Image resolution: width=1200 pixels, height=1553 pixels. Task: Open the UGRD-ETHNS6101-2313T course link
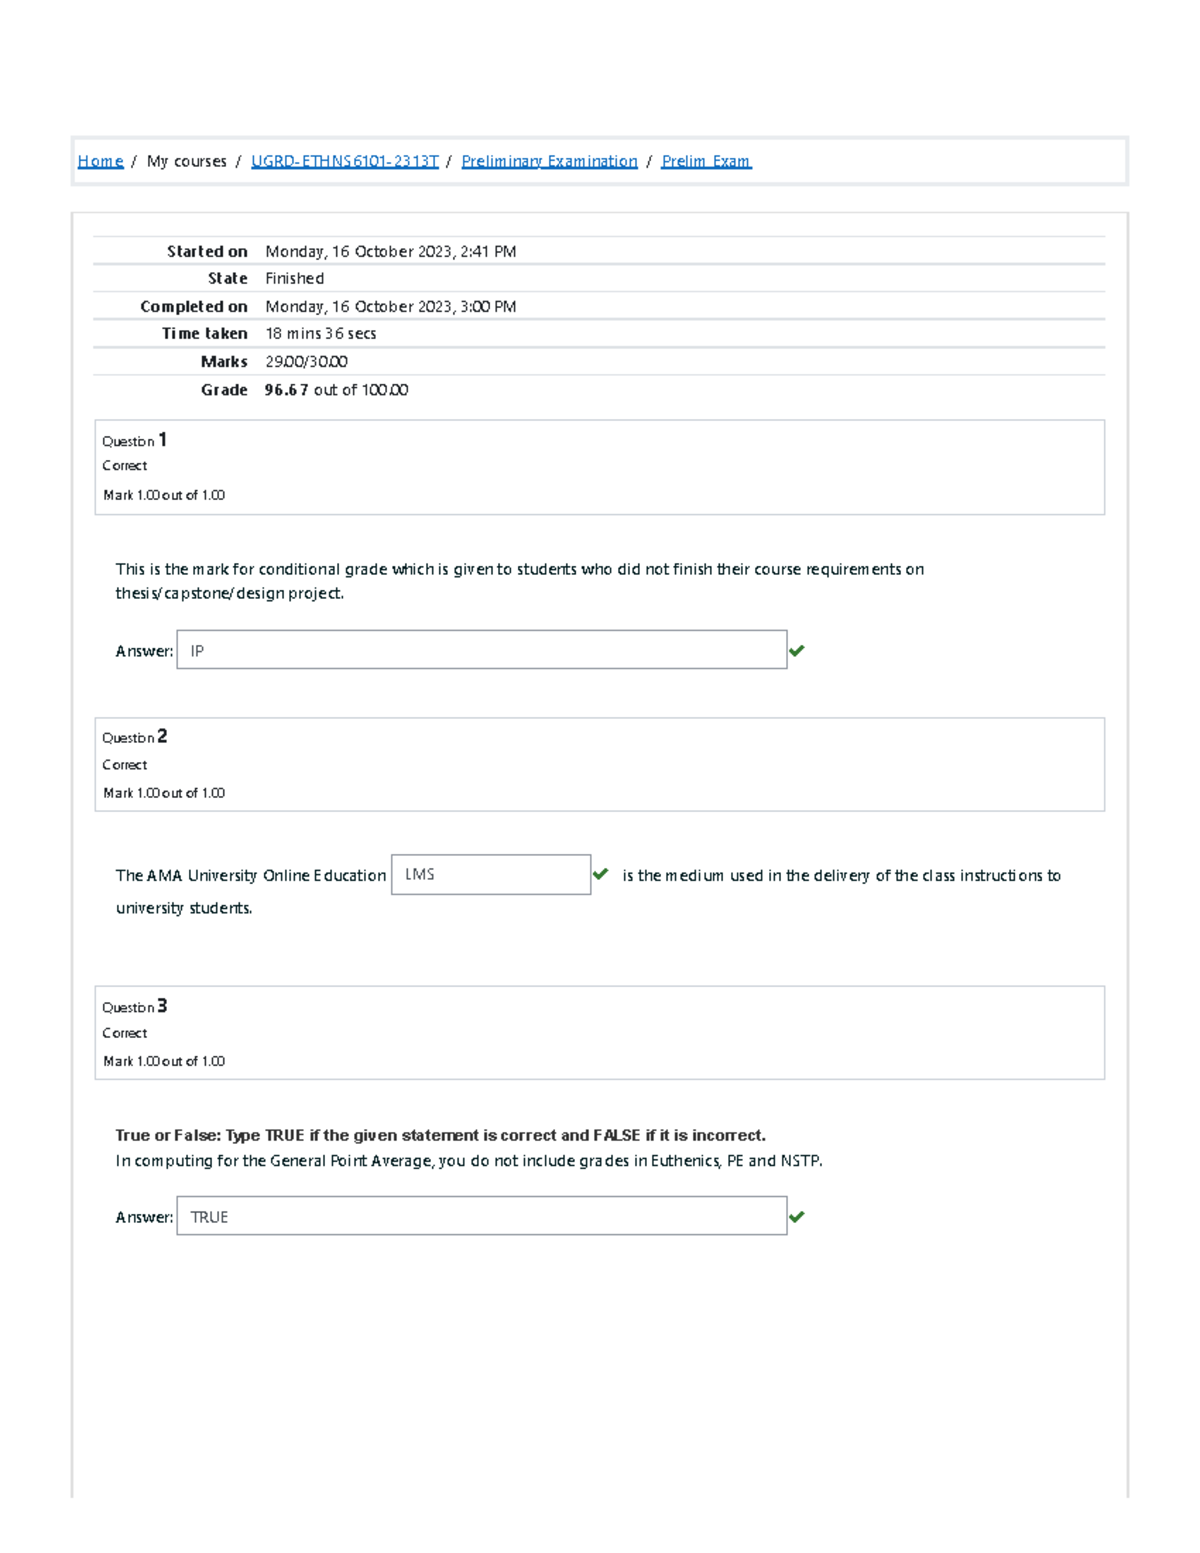(344, 160)
